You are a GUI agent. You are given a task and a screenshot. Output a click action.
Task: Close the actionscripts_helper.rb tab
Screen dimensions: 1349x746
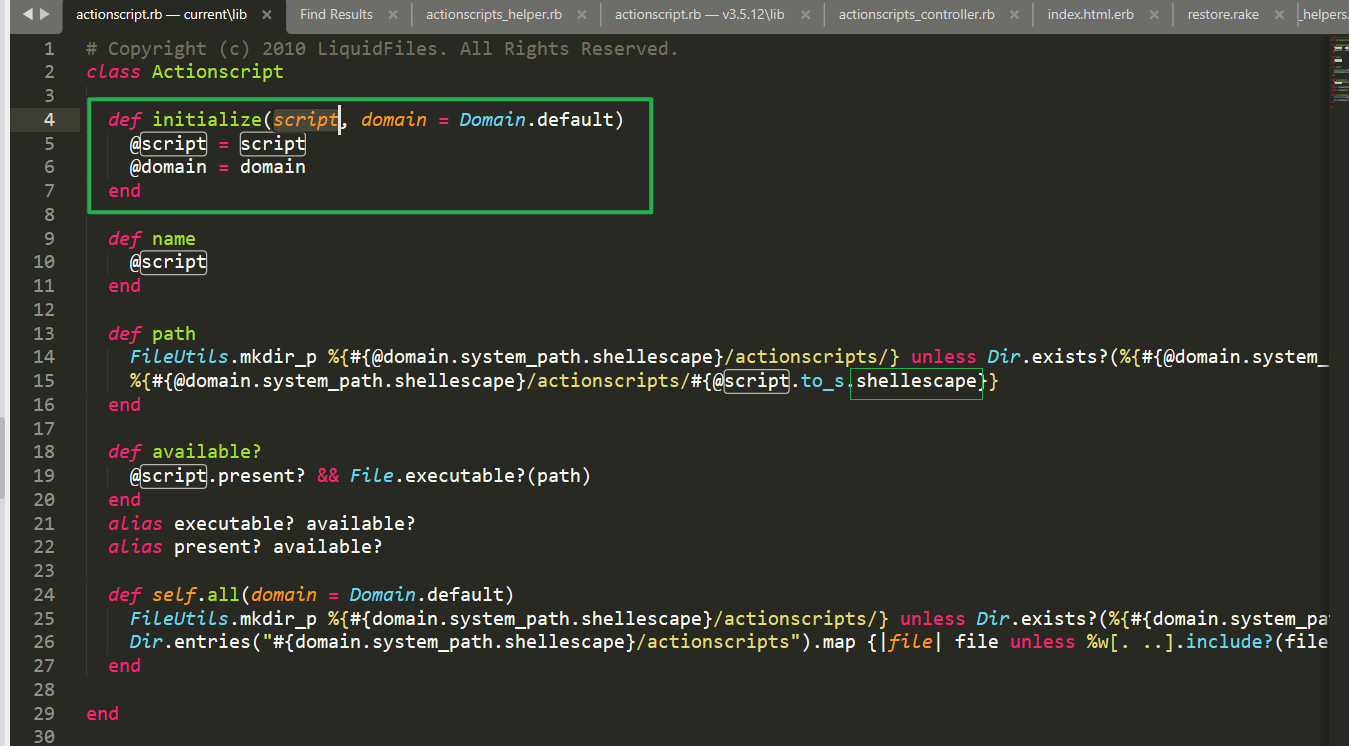(583, 15)
